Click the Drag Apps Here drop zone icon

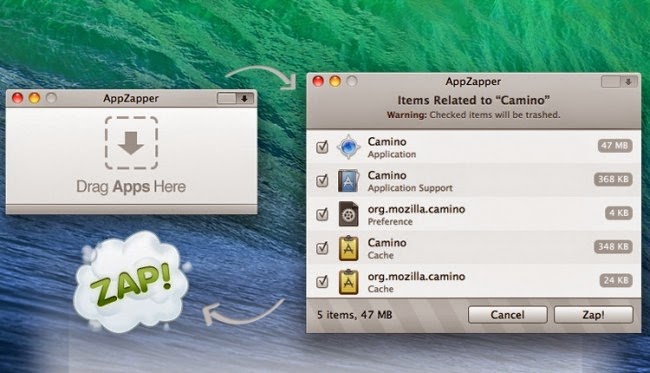click(131, 143)
